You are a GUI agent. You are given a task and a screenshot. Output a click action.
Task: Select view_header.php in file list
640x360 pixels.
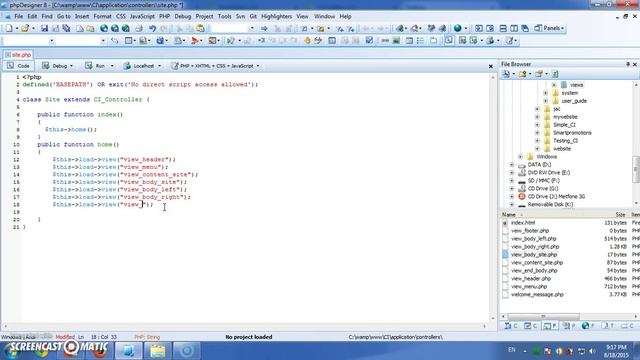click(x=531, y=278)
